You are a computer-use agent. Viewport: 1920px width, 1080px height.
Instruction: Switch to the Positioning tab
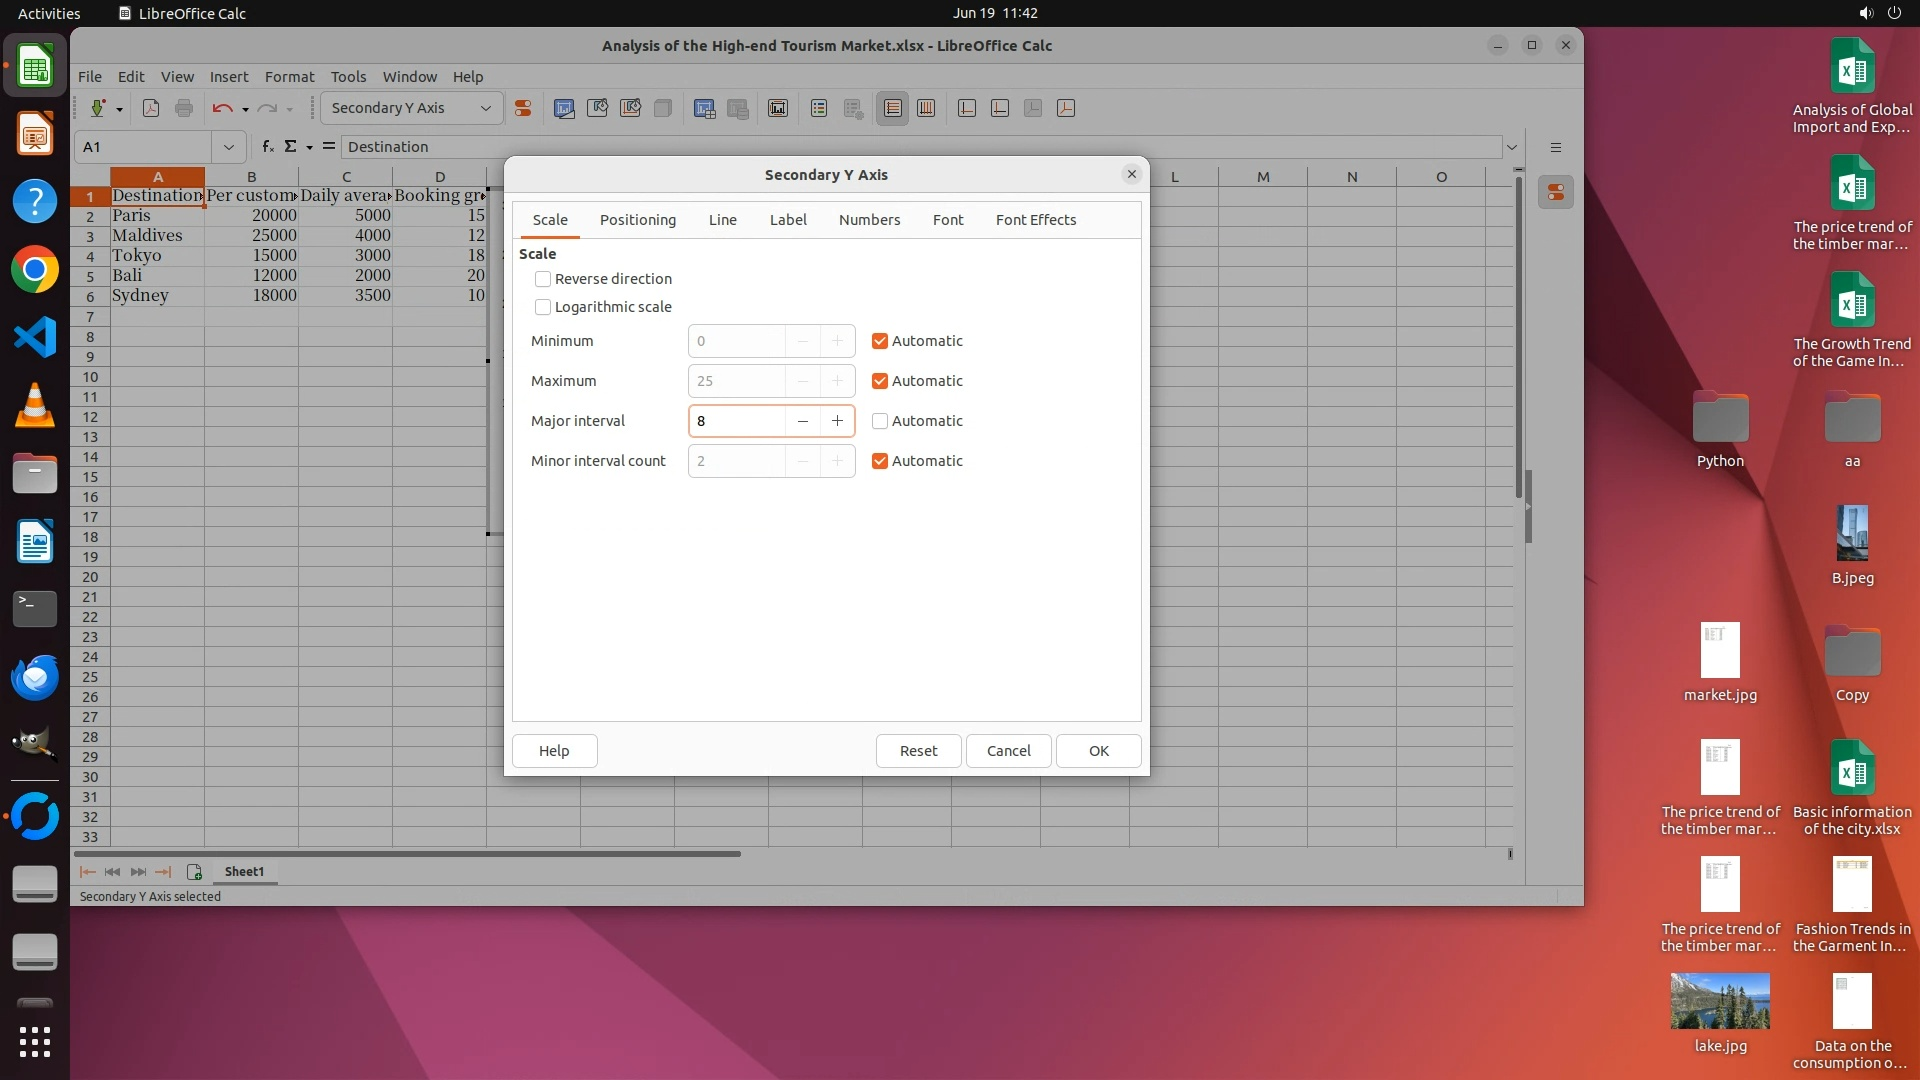pyautogui.click(x=638, y=220)
